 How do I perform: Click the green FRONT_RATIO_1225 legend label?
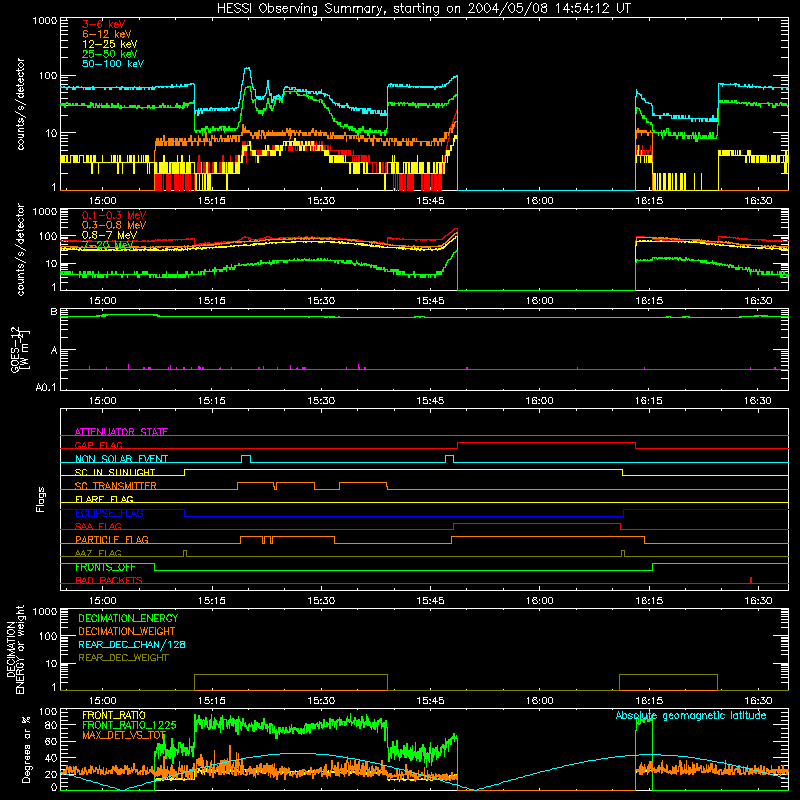(x=129, y=725)
